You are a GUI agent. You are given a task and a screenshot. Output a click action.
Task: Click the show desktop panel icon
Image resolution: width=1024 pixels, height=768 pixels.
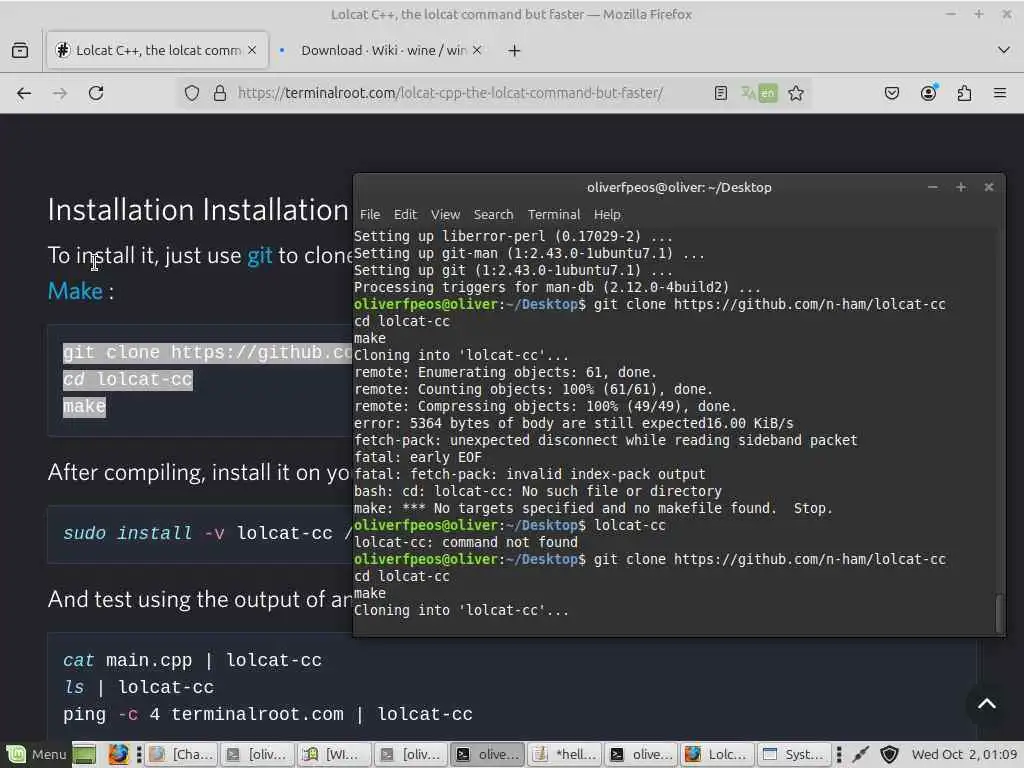click(x=84, y=754)
